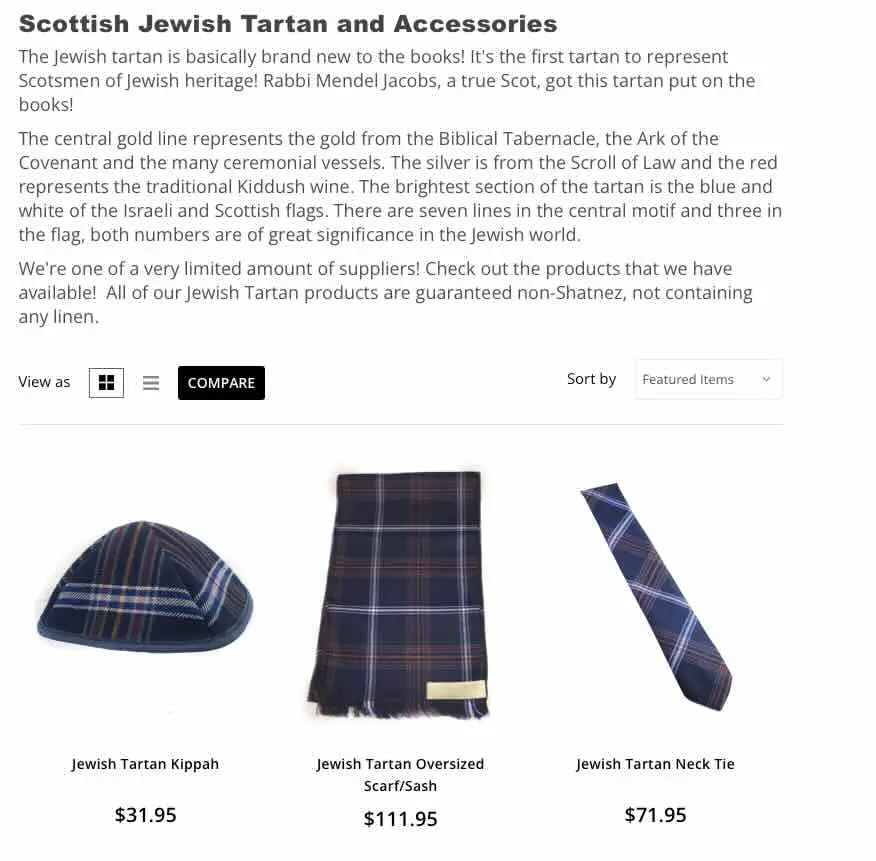Open the Jewish Tartan Neck Tie image

click(x=656, y=596)
